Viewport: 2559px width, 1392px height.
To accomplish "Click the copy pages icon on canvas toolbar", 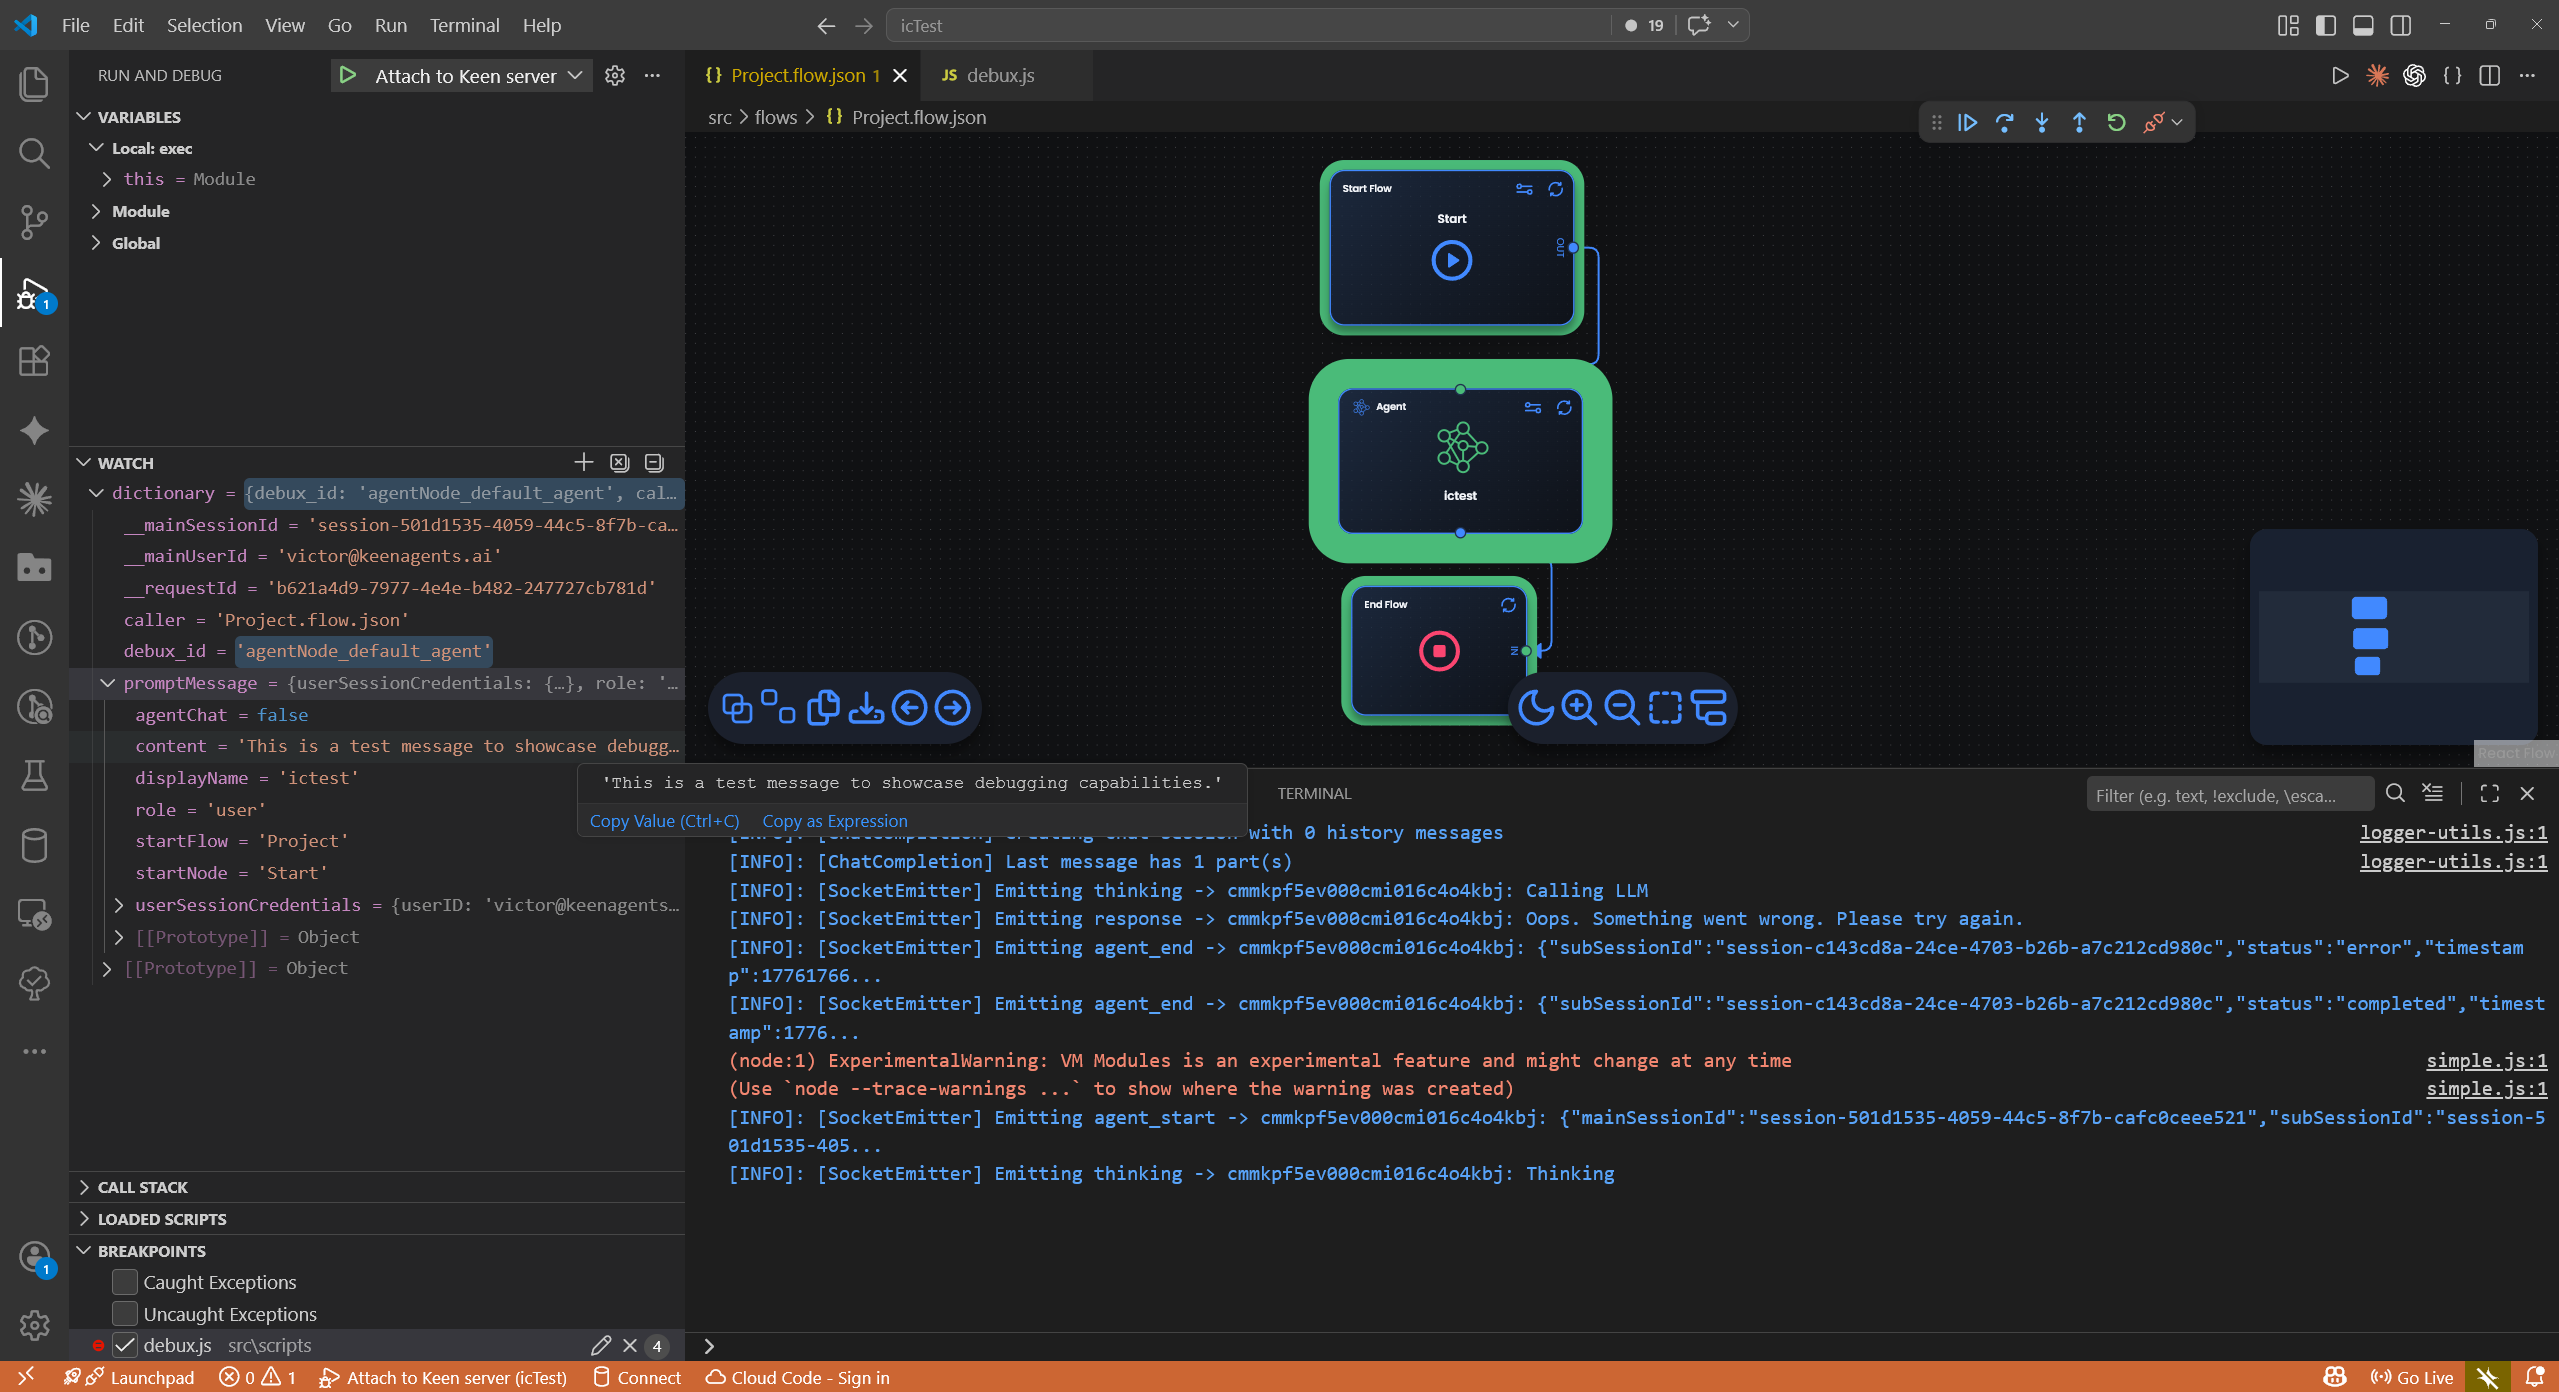I will click(822, 708).
